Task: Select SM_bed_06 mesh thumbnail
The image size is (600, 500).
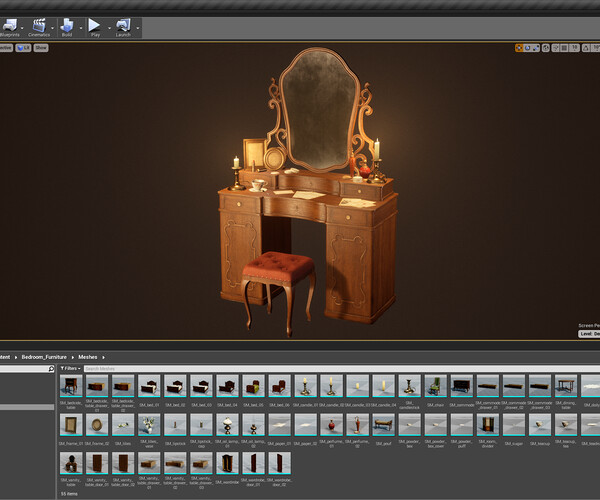Action: (x=279, y=386)
